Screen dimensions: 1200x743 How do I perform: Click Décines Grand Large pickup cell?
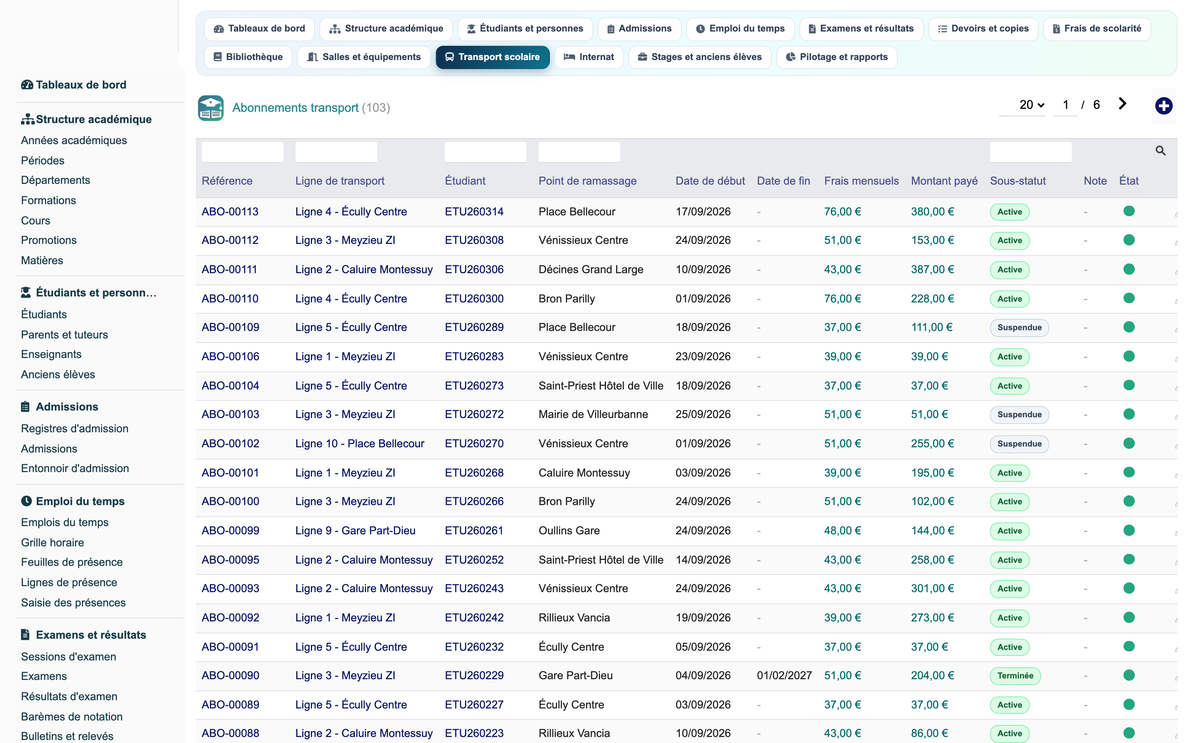[x=591, y=269]
